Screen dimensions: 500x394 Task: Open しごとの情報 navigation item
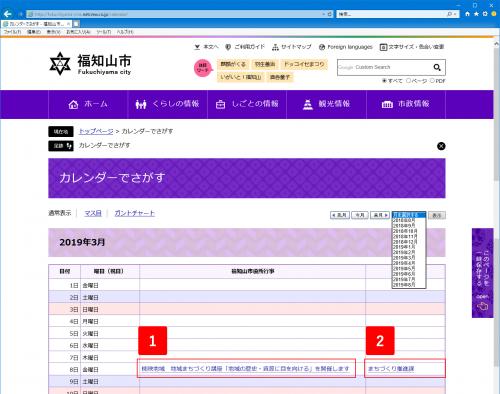[247, 104]
